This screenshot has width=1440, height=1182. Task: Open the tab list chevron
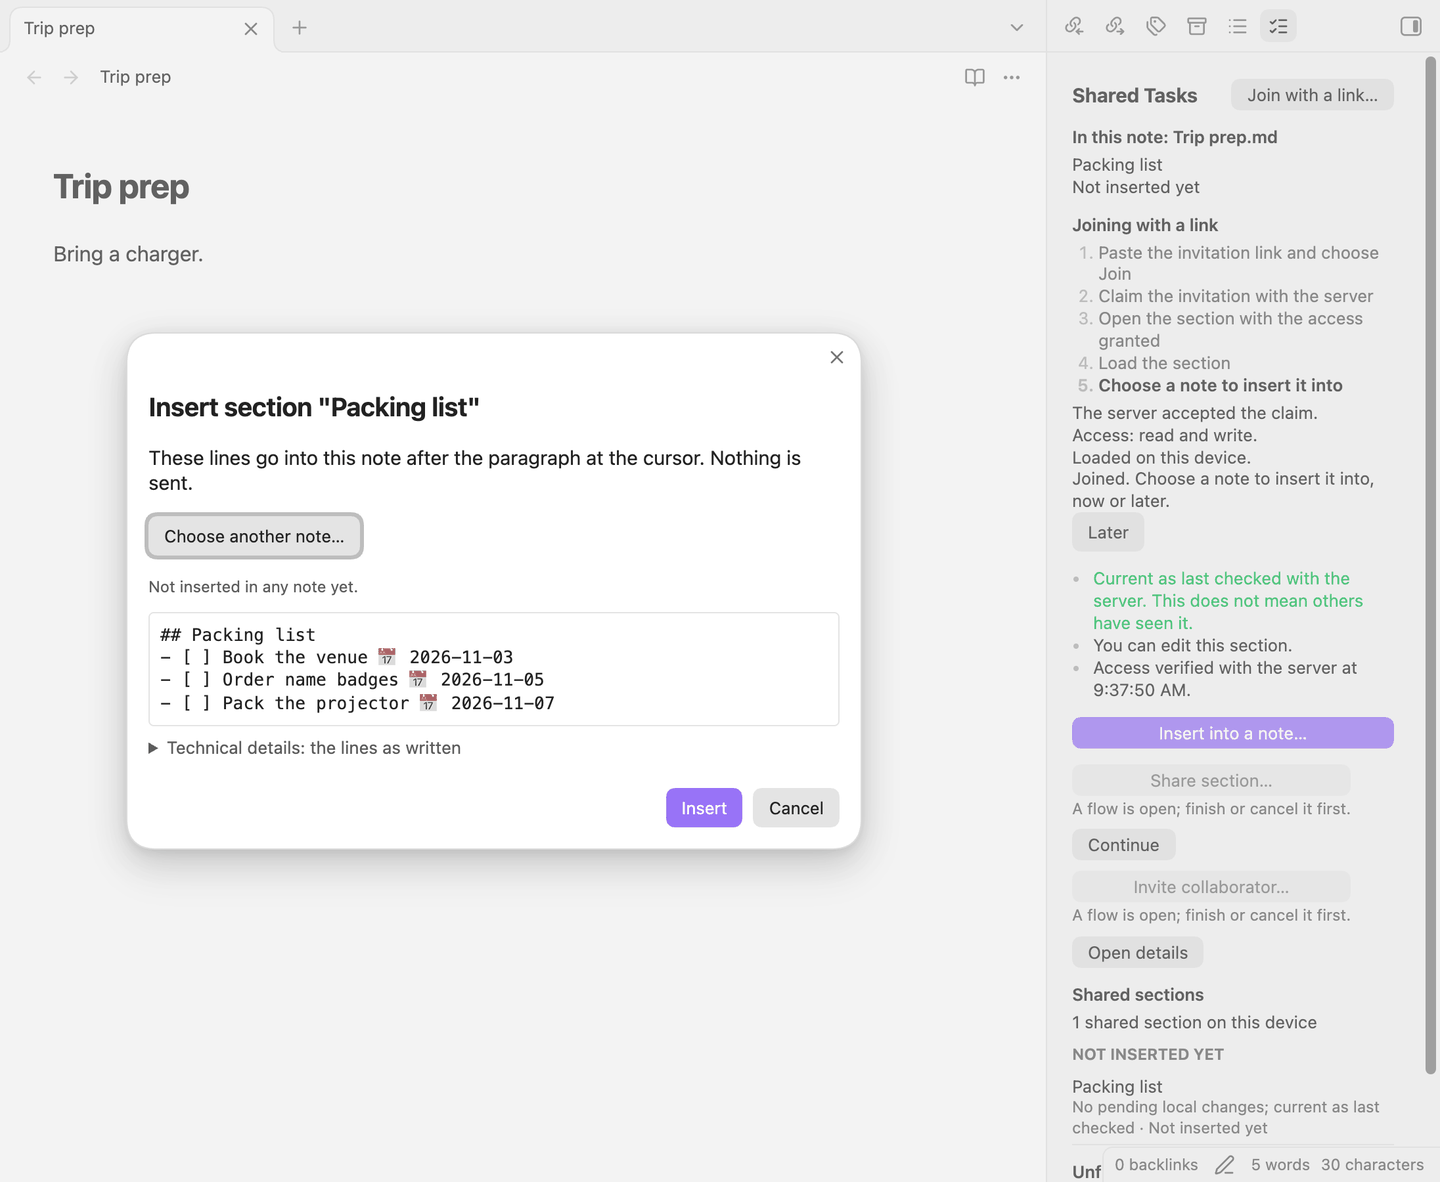[x=1017, y=27]
